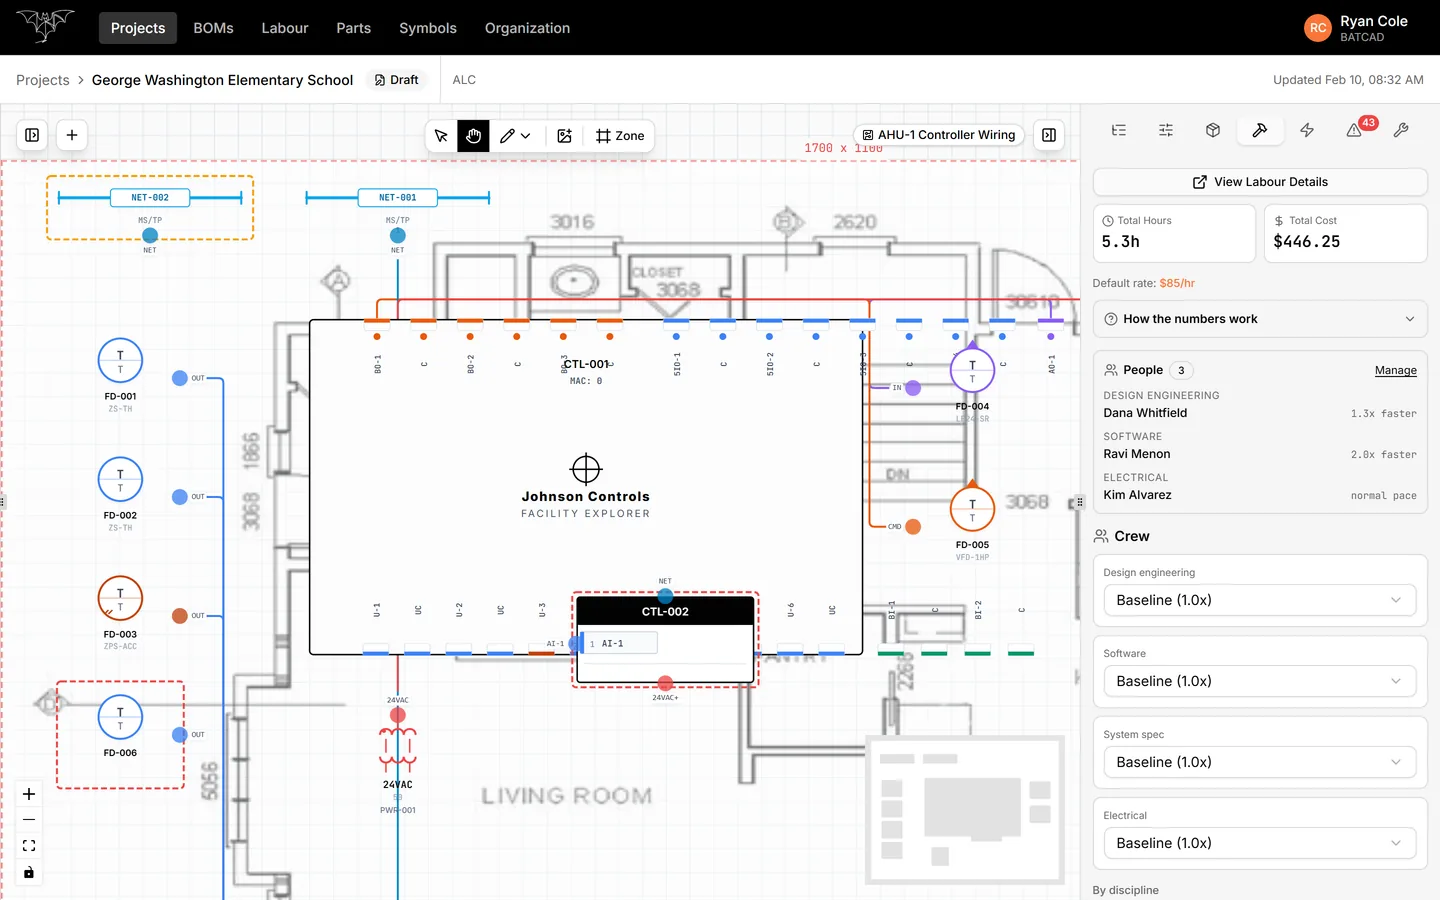Open the box parts panel tab
This screenshot has height=900, width=1440.
tap(1213, 130)
